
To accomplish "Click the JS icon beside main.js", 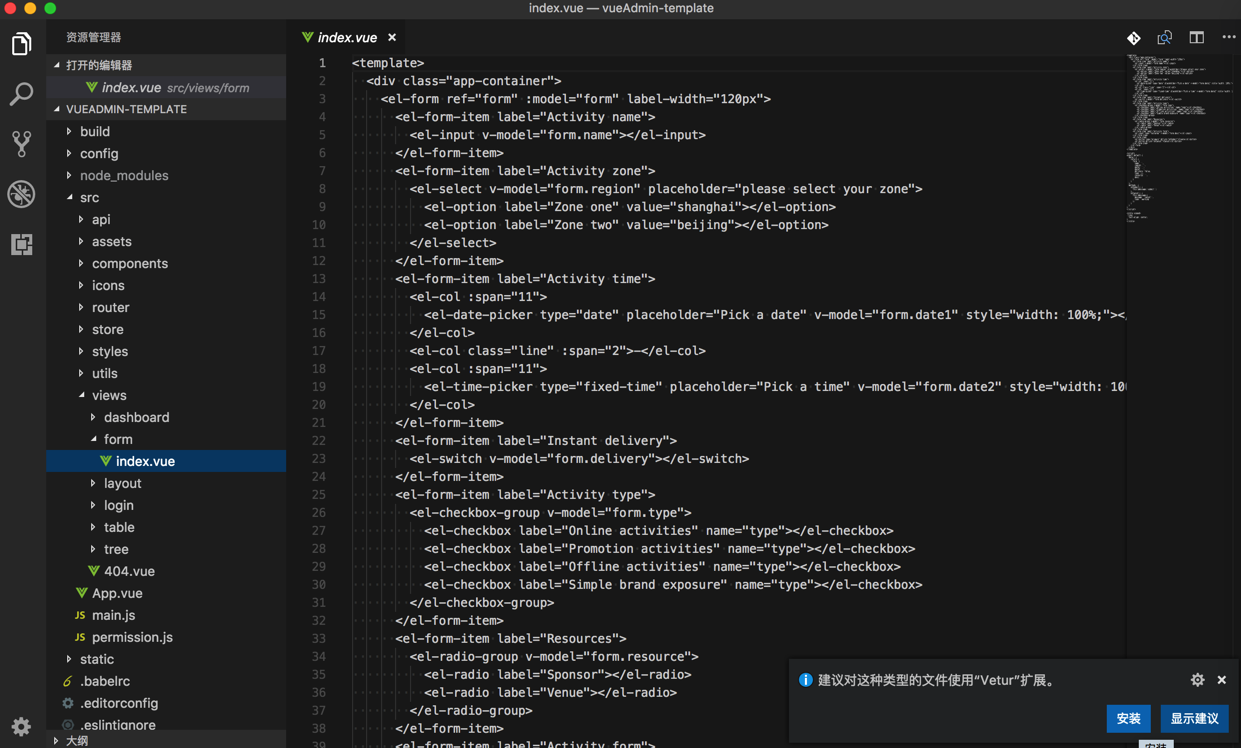I will point(80,615).
